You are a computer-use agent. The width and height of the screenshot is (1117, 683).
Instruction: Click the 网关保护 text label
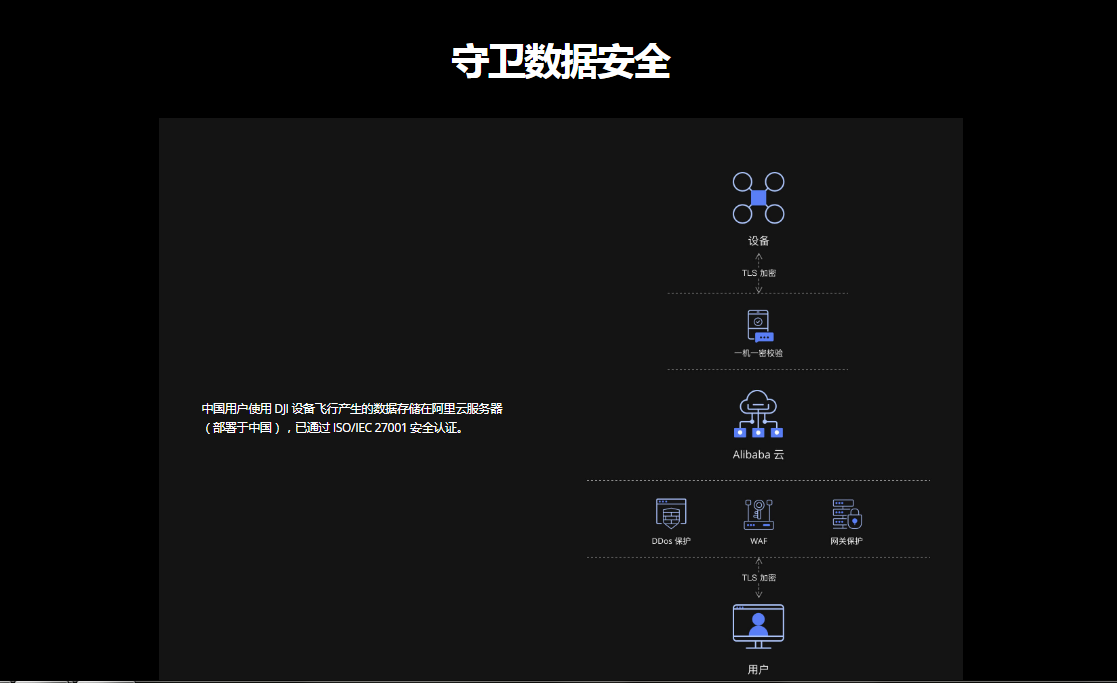click(846, 541)
